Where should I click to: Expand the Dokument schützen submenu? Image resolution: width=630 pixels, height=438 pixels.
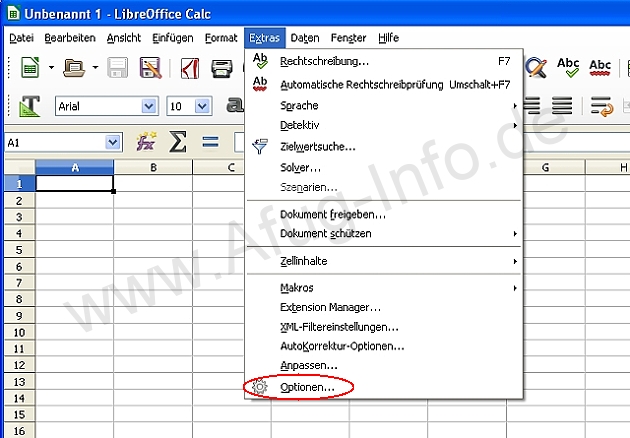[x=384, y=233]
